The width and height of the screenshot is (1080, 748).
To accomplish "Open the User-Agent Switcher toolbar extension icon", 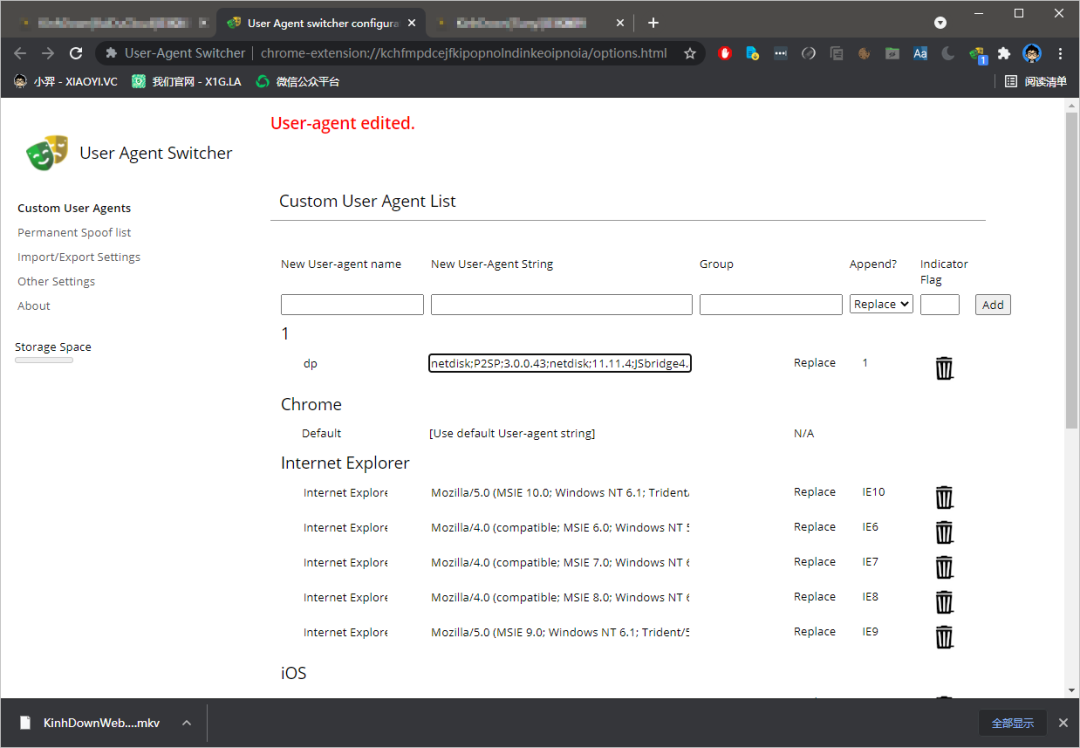I will [x=977, y=54].
